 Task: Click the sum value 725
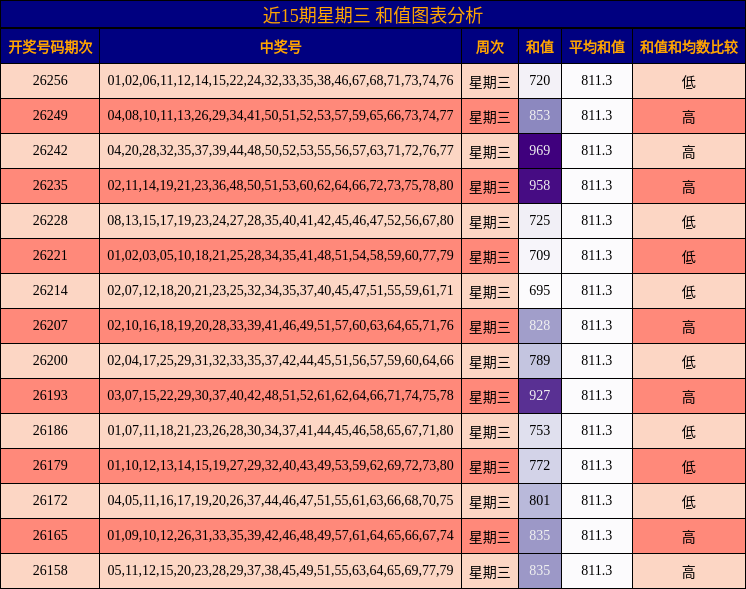pos(540,220)
